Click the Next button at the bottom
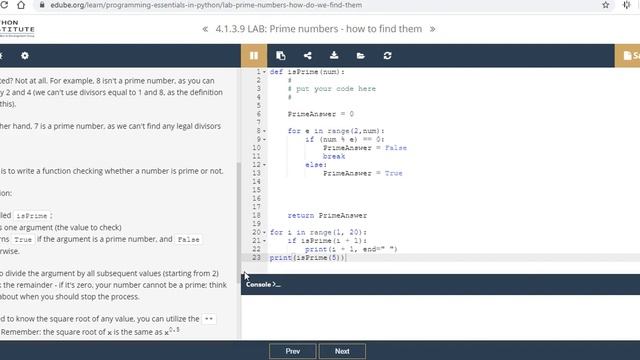640x360 pixels. point(342,351)
